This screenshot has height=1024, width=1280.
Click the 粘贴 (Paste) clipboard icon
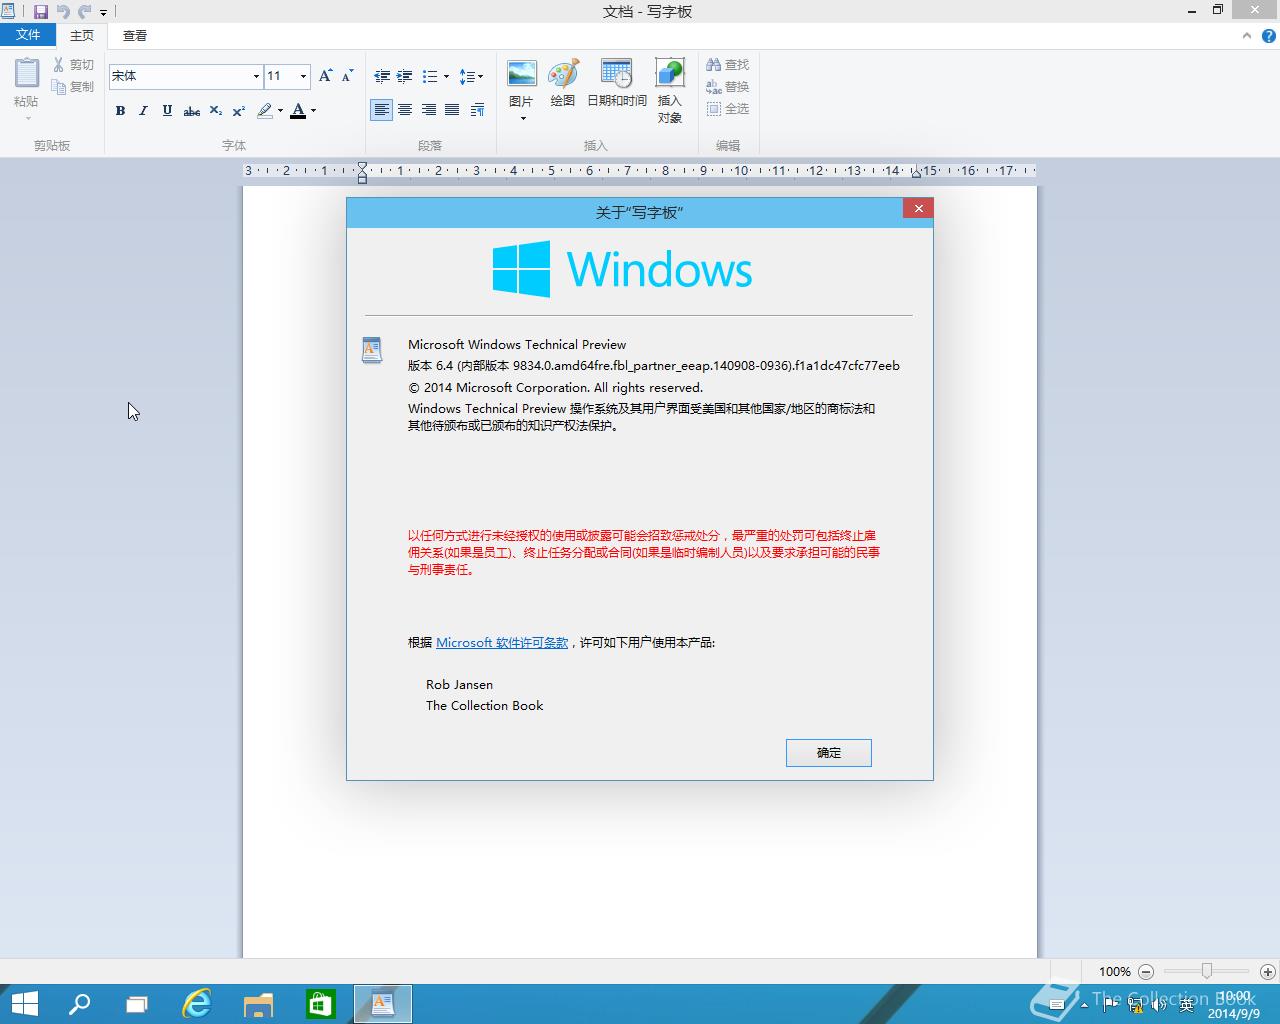(27, 74)
